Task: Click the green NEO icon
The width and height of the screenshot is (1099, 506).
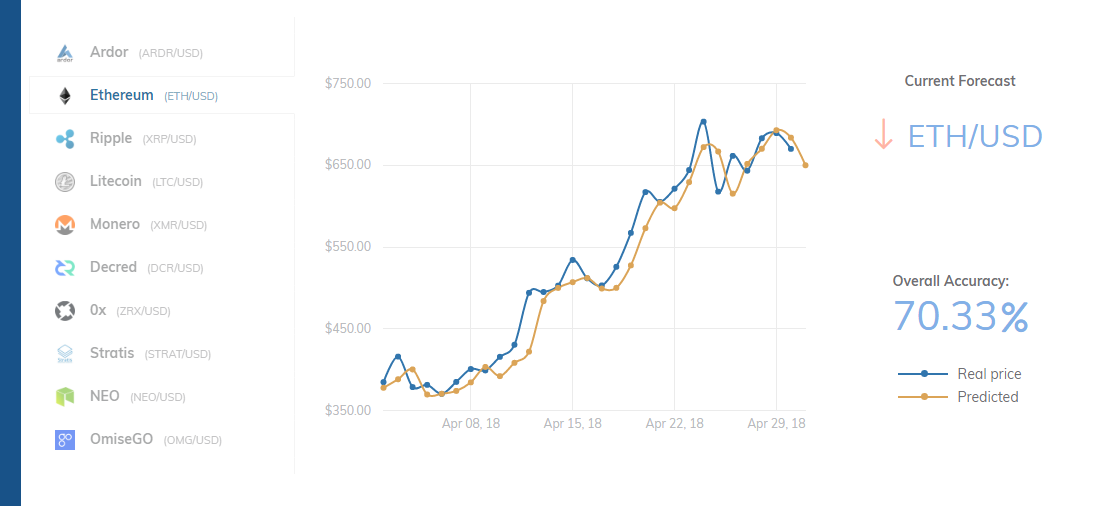Action: (65, 397)
